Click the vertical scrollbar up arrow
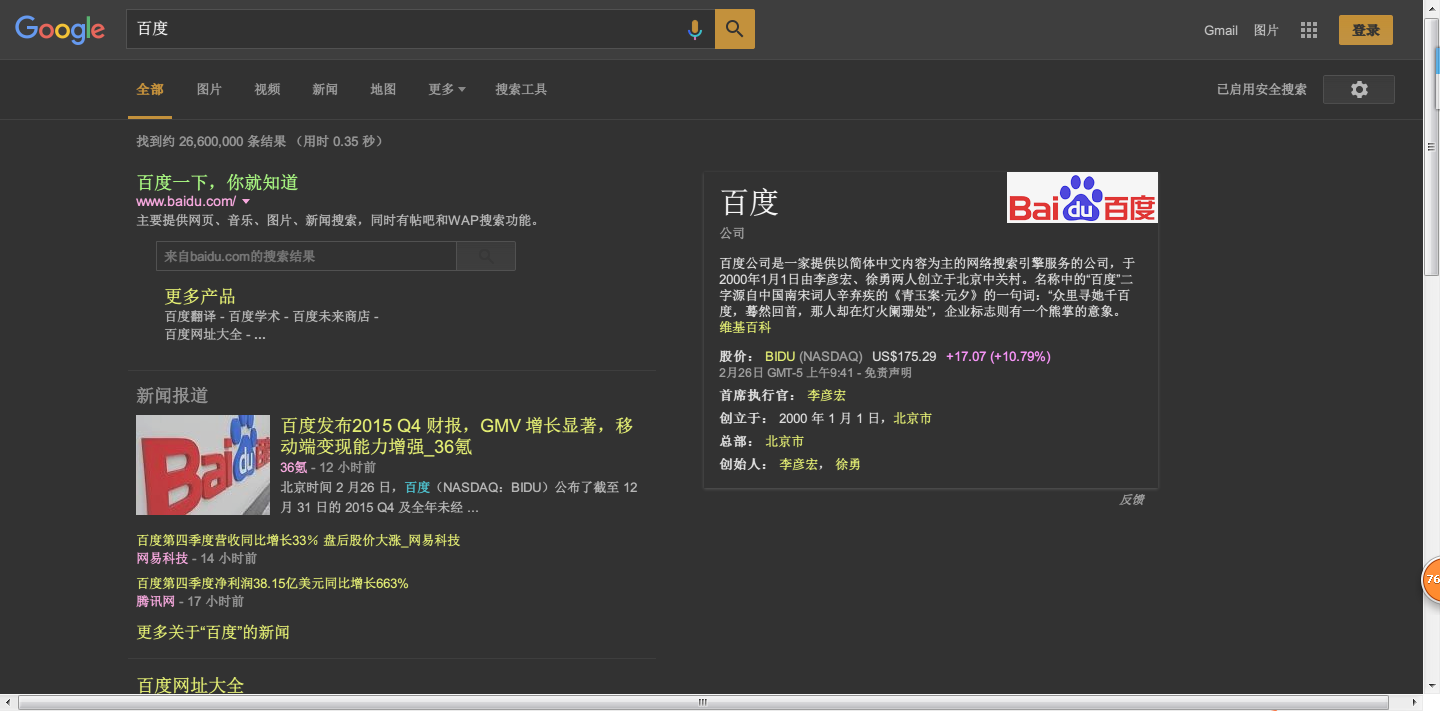Viewport: 1440px width, 711px height. (x=1431, y=7)
